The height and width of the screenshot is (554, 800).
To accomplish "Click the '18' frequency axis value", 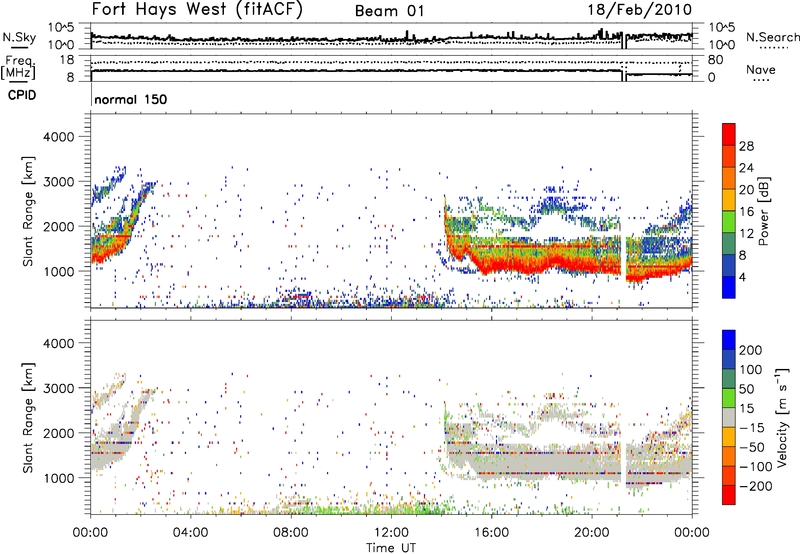I will (x=67, y=60).
